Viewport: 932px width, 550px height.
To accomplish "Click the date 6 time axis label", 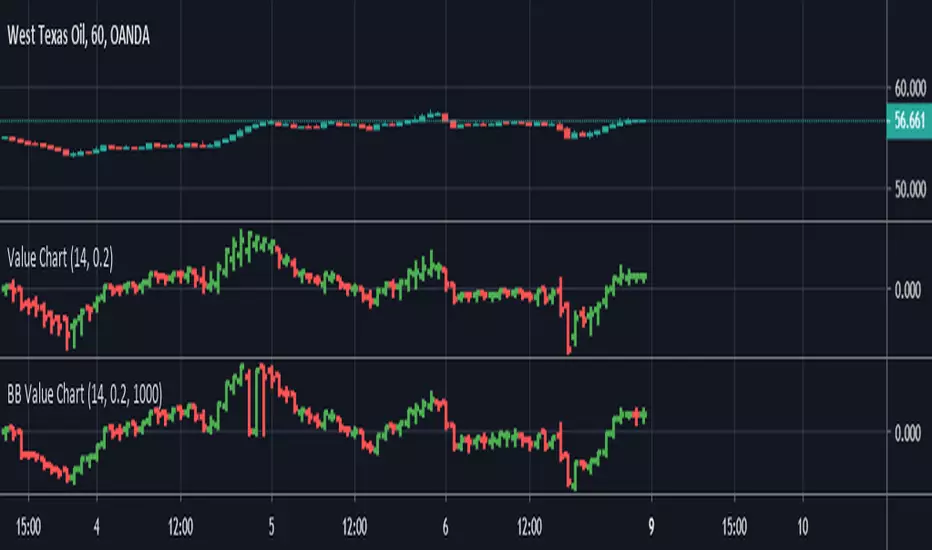I will click(445, 527).
